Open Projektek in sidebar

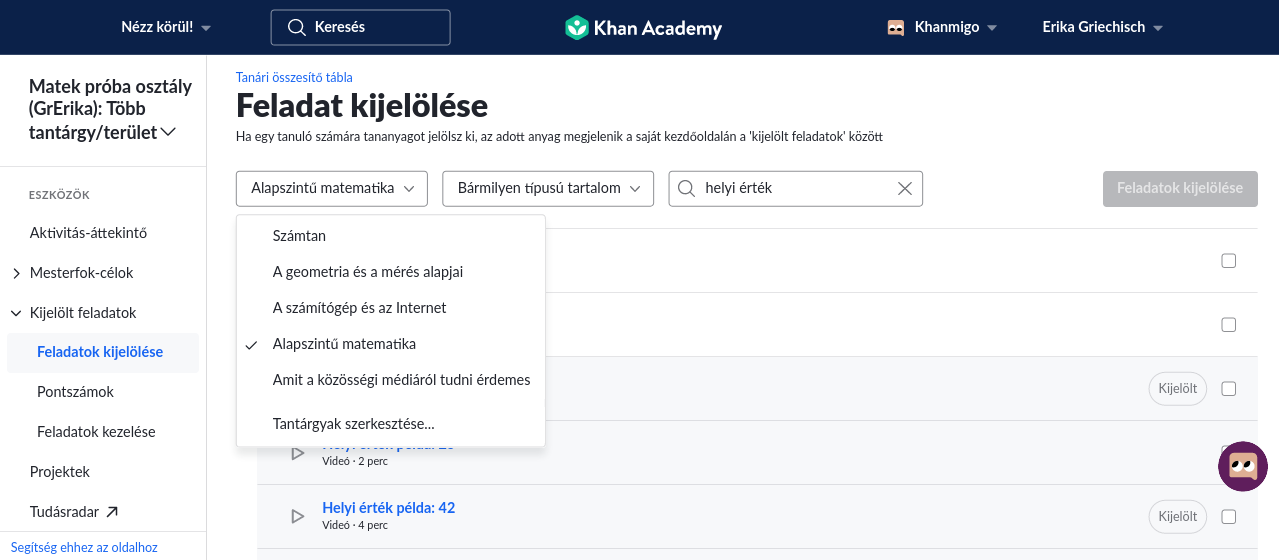click(x=60, y=472)
